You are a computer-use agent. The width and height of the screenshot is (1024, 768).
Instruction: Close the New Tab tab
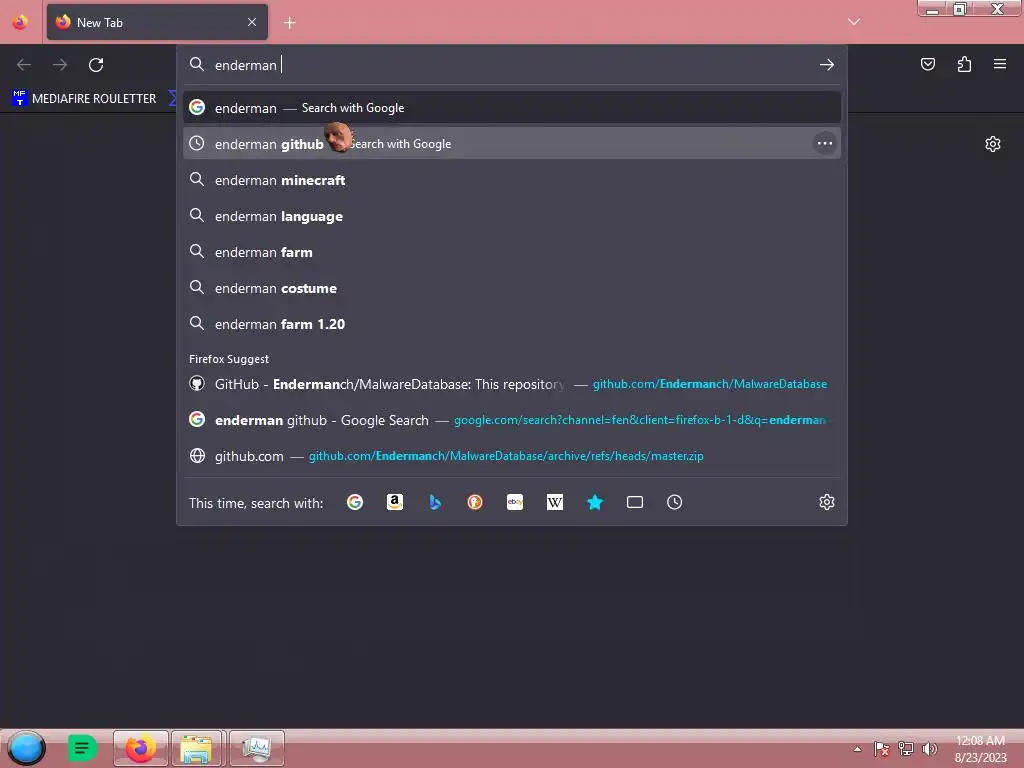252,22
